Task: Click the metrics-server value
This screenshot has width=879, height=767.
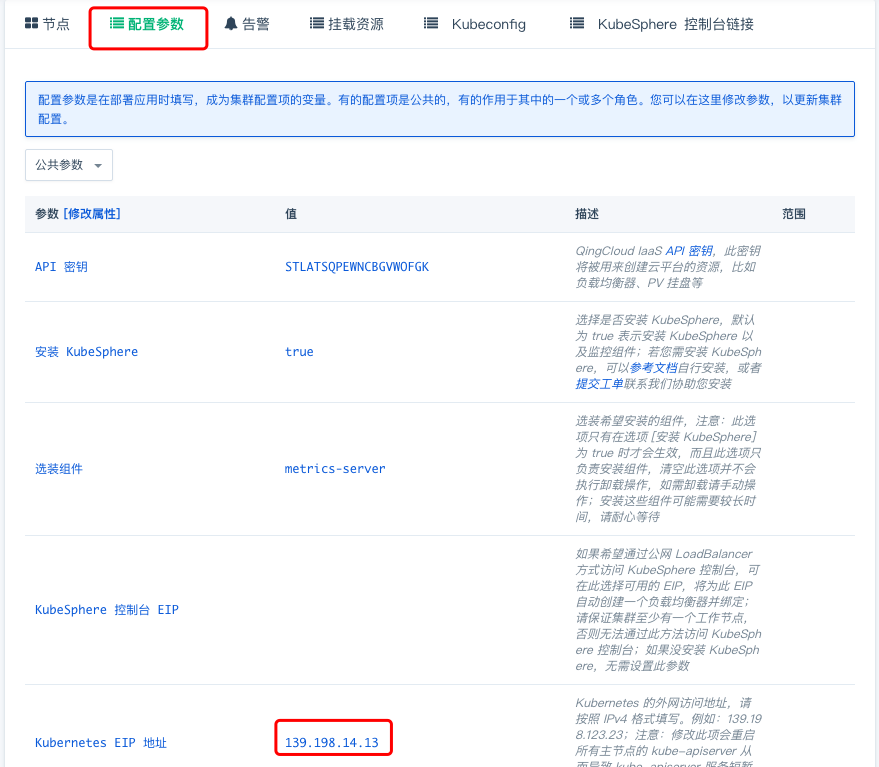Action: click(x=334, y=469)
